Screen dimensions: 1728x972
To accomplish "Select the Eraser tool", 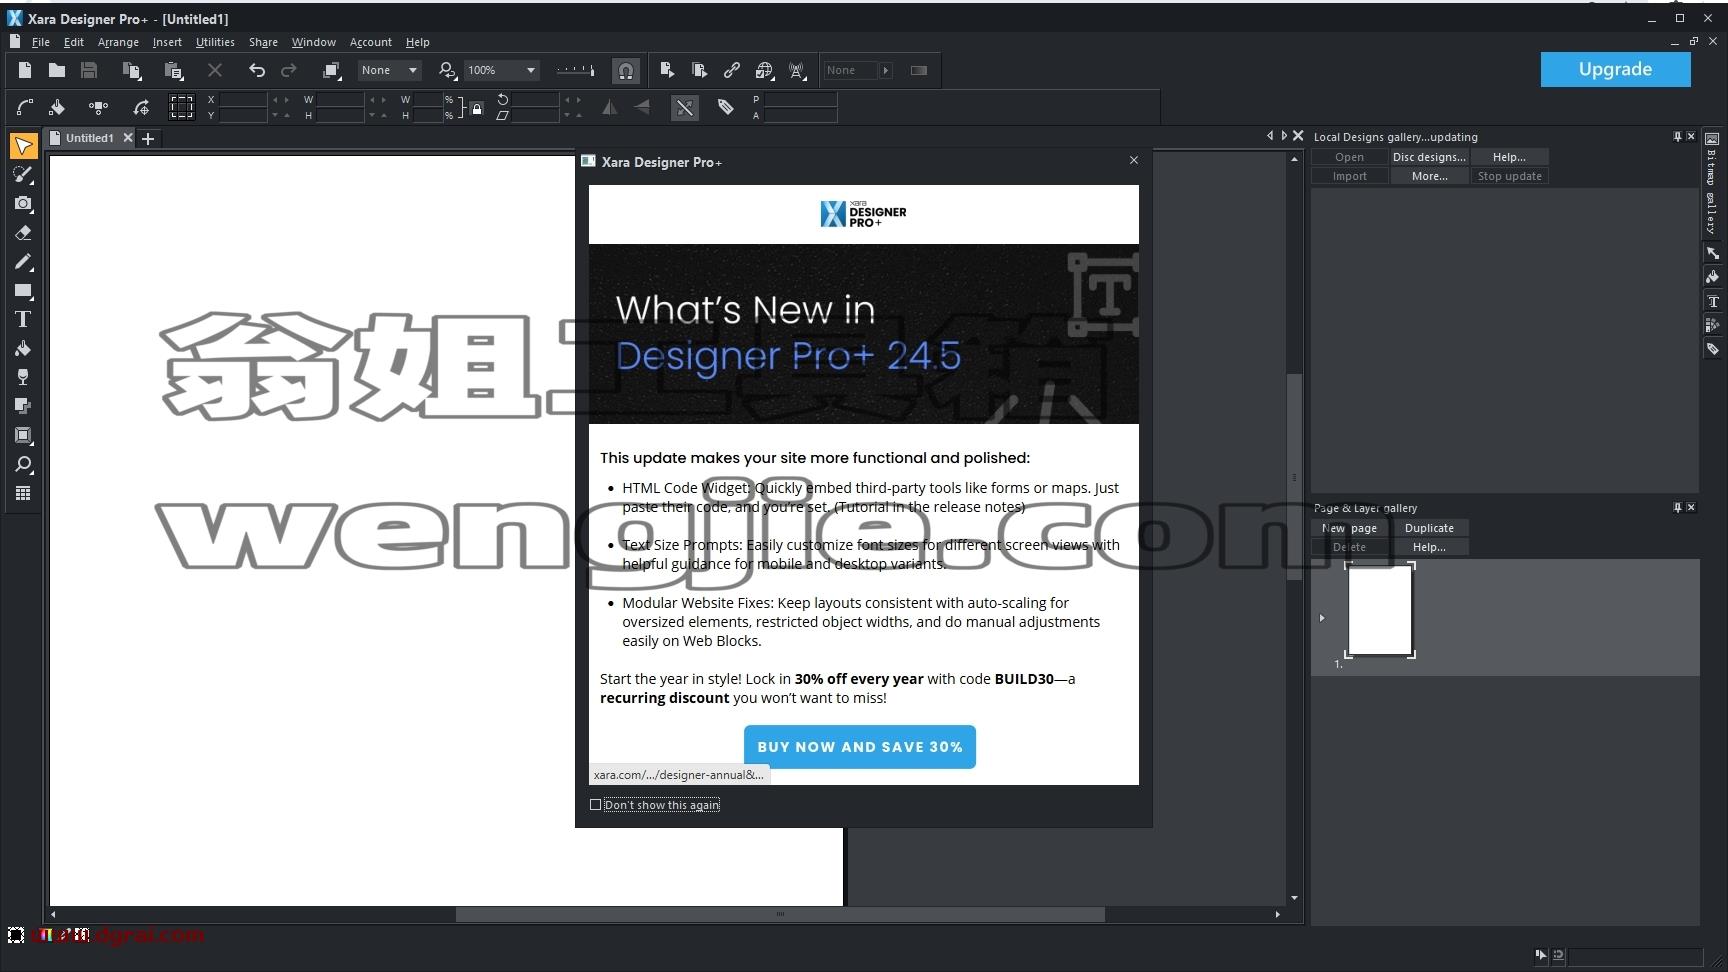I will tap(23, 233).
